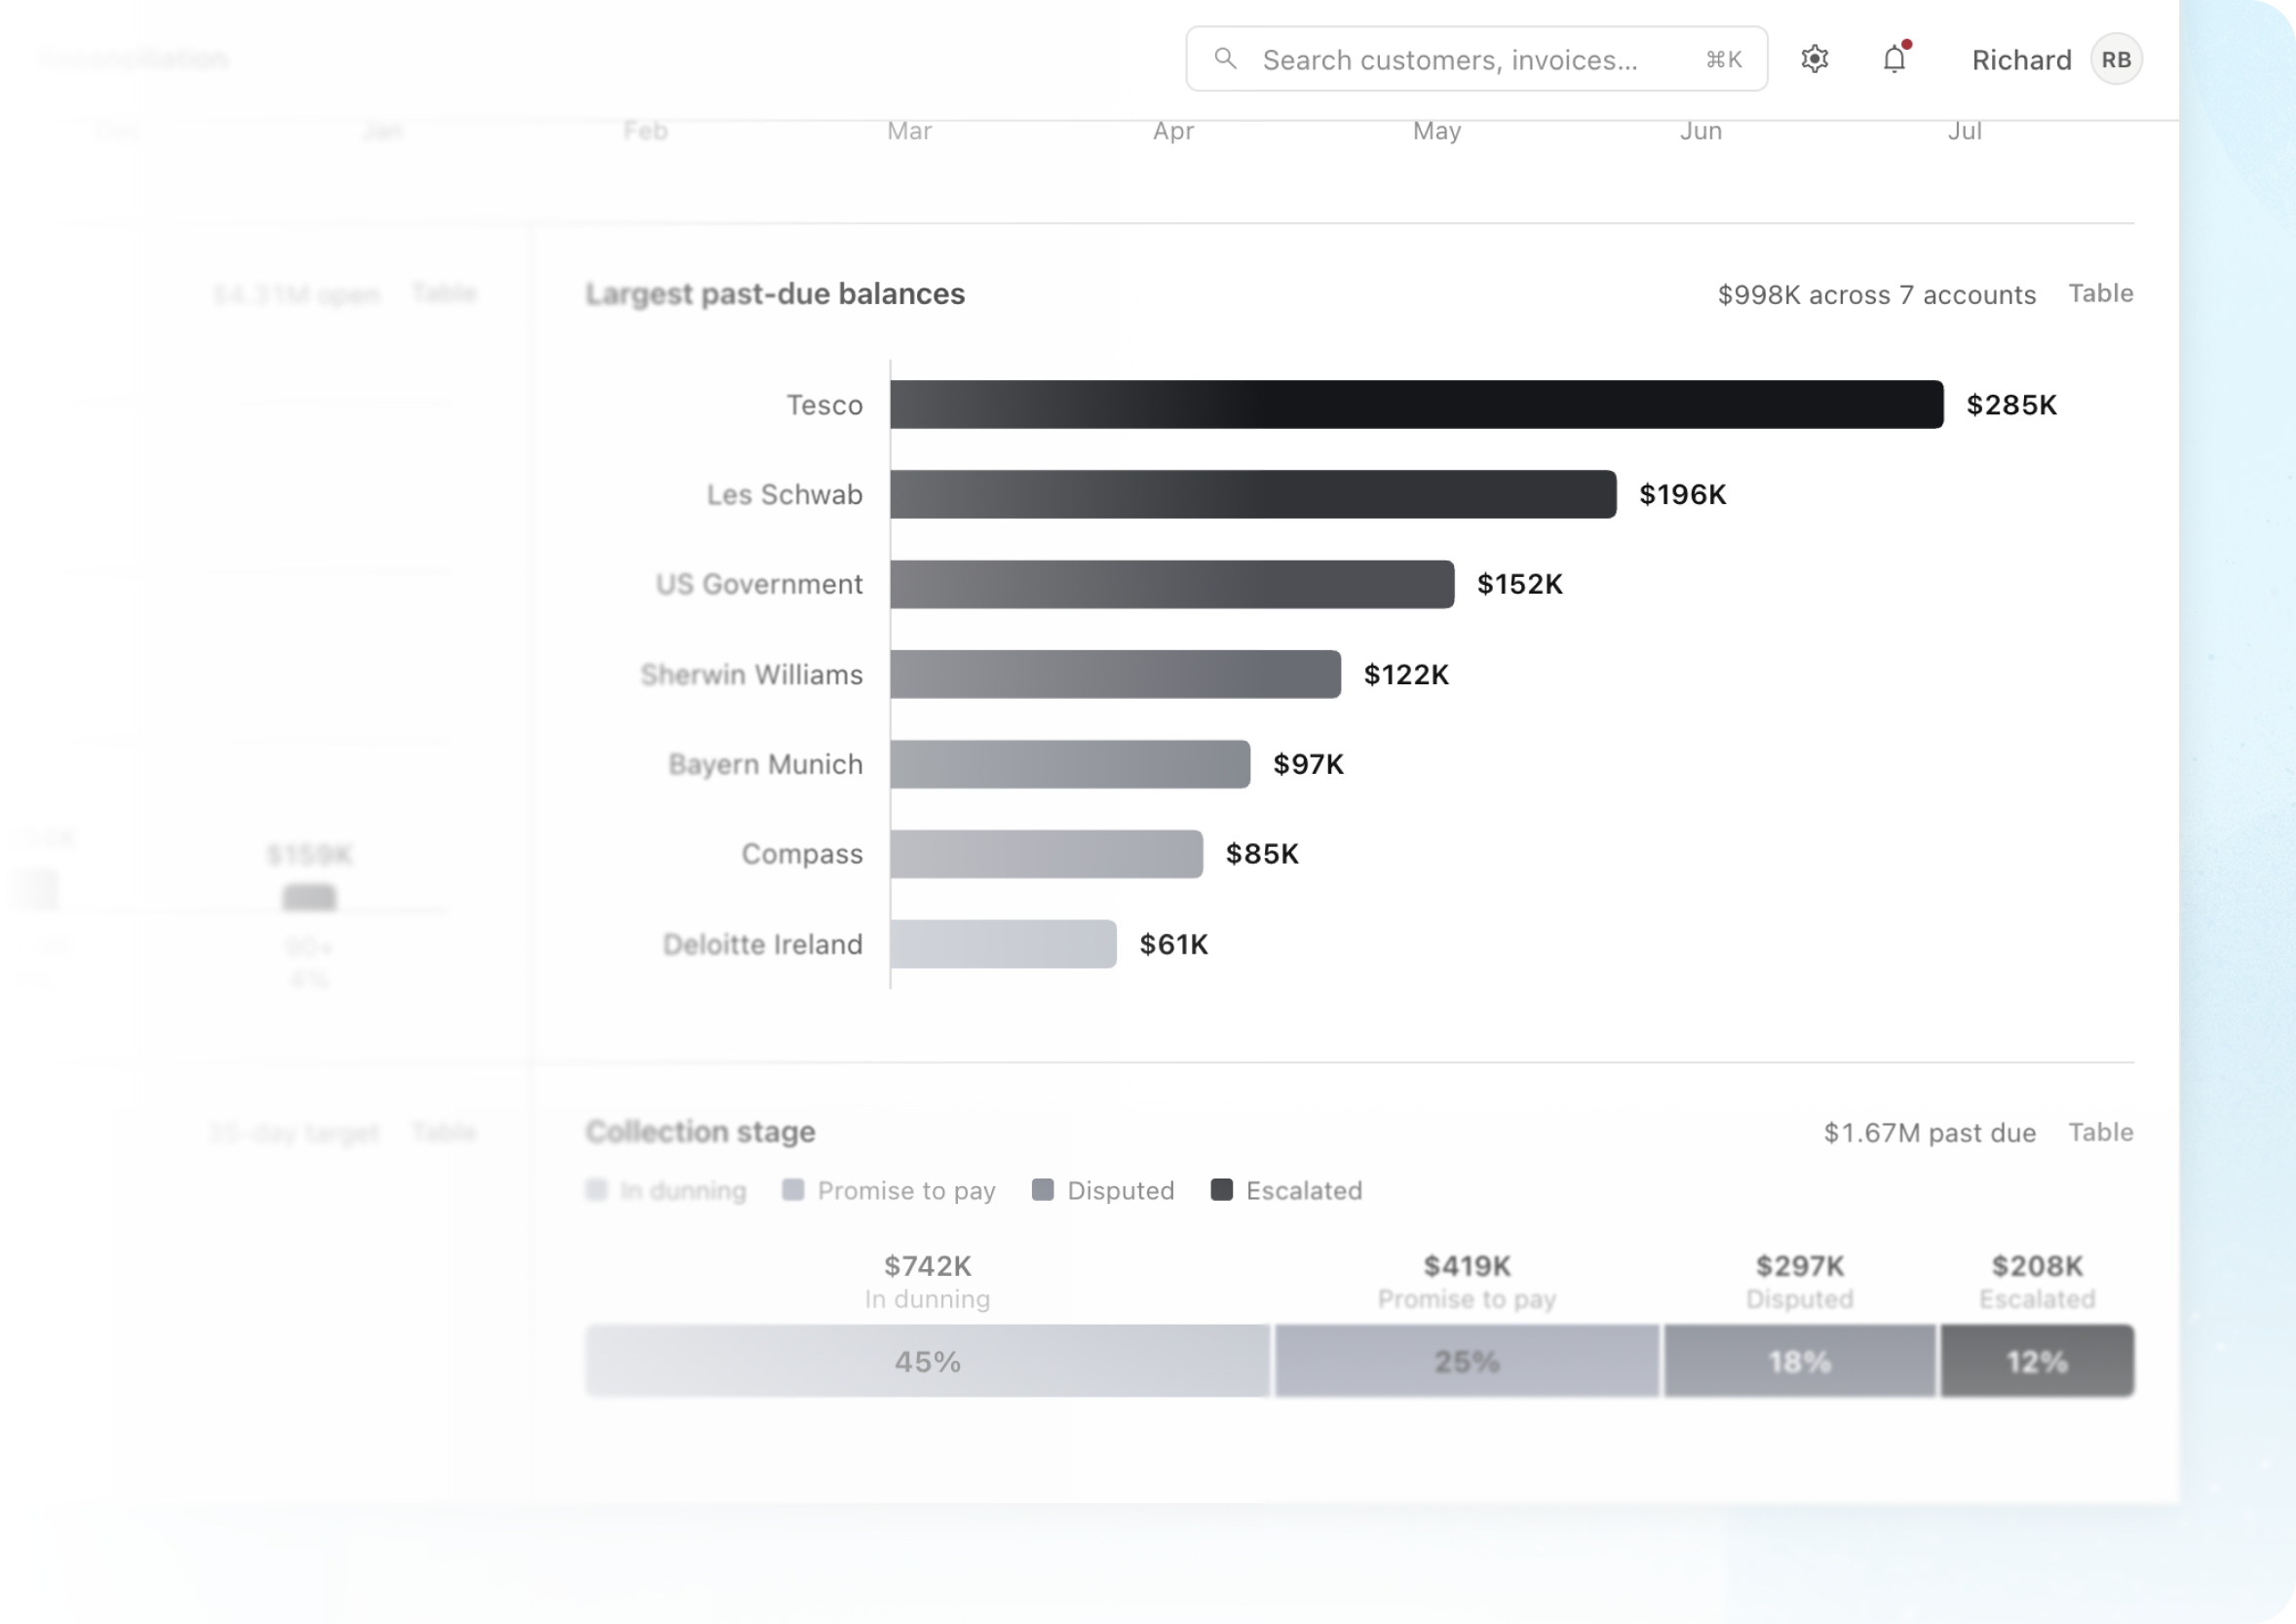Select the Les Schwab bar
Image resolution: width=2296 pixels, height=1624 pixels.
(1253, 494)
